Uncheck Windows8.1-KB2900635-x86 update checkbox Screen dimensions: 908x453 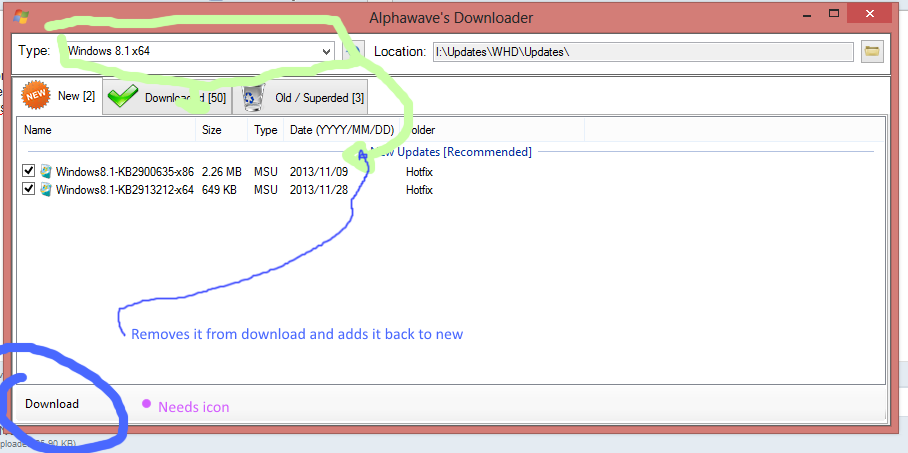coord(28,171)
